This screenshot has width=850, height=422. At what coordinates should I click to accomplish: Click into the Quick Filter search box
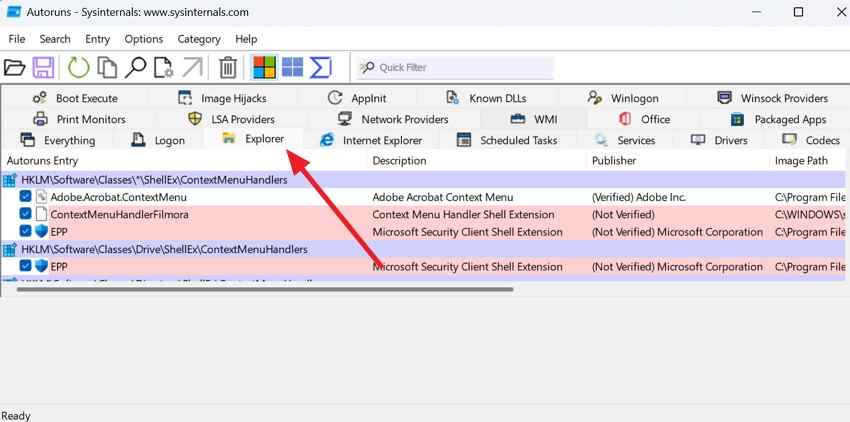455,67
